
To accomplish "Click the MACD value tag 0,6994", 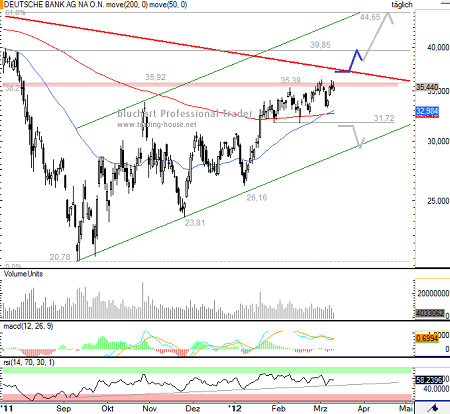I will [427, 339].
